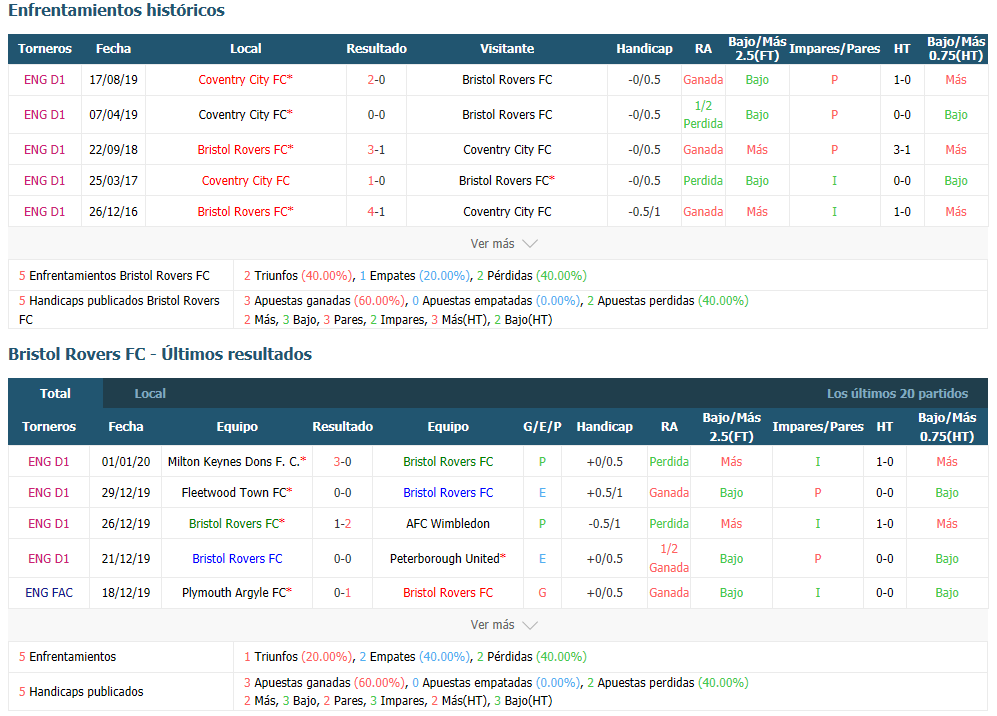997x716 pixels.
Task: Open AFC Wimbledon team
Action: (x=448, y=524)
